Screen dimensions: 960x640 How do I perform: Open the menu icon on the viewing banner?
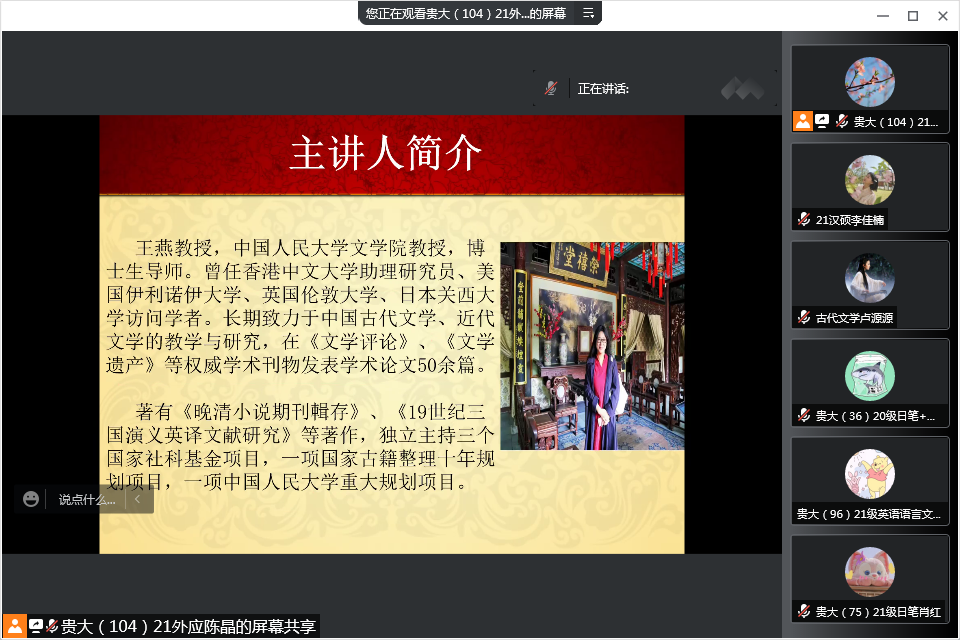tap(588, 13)
